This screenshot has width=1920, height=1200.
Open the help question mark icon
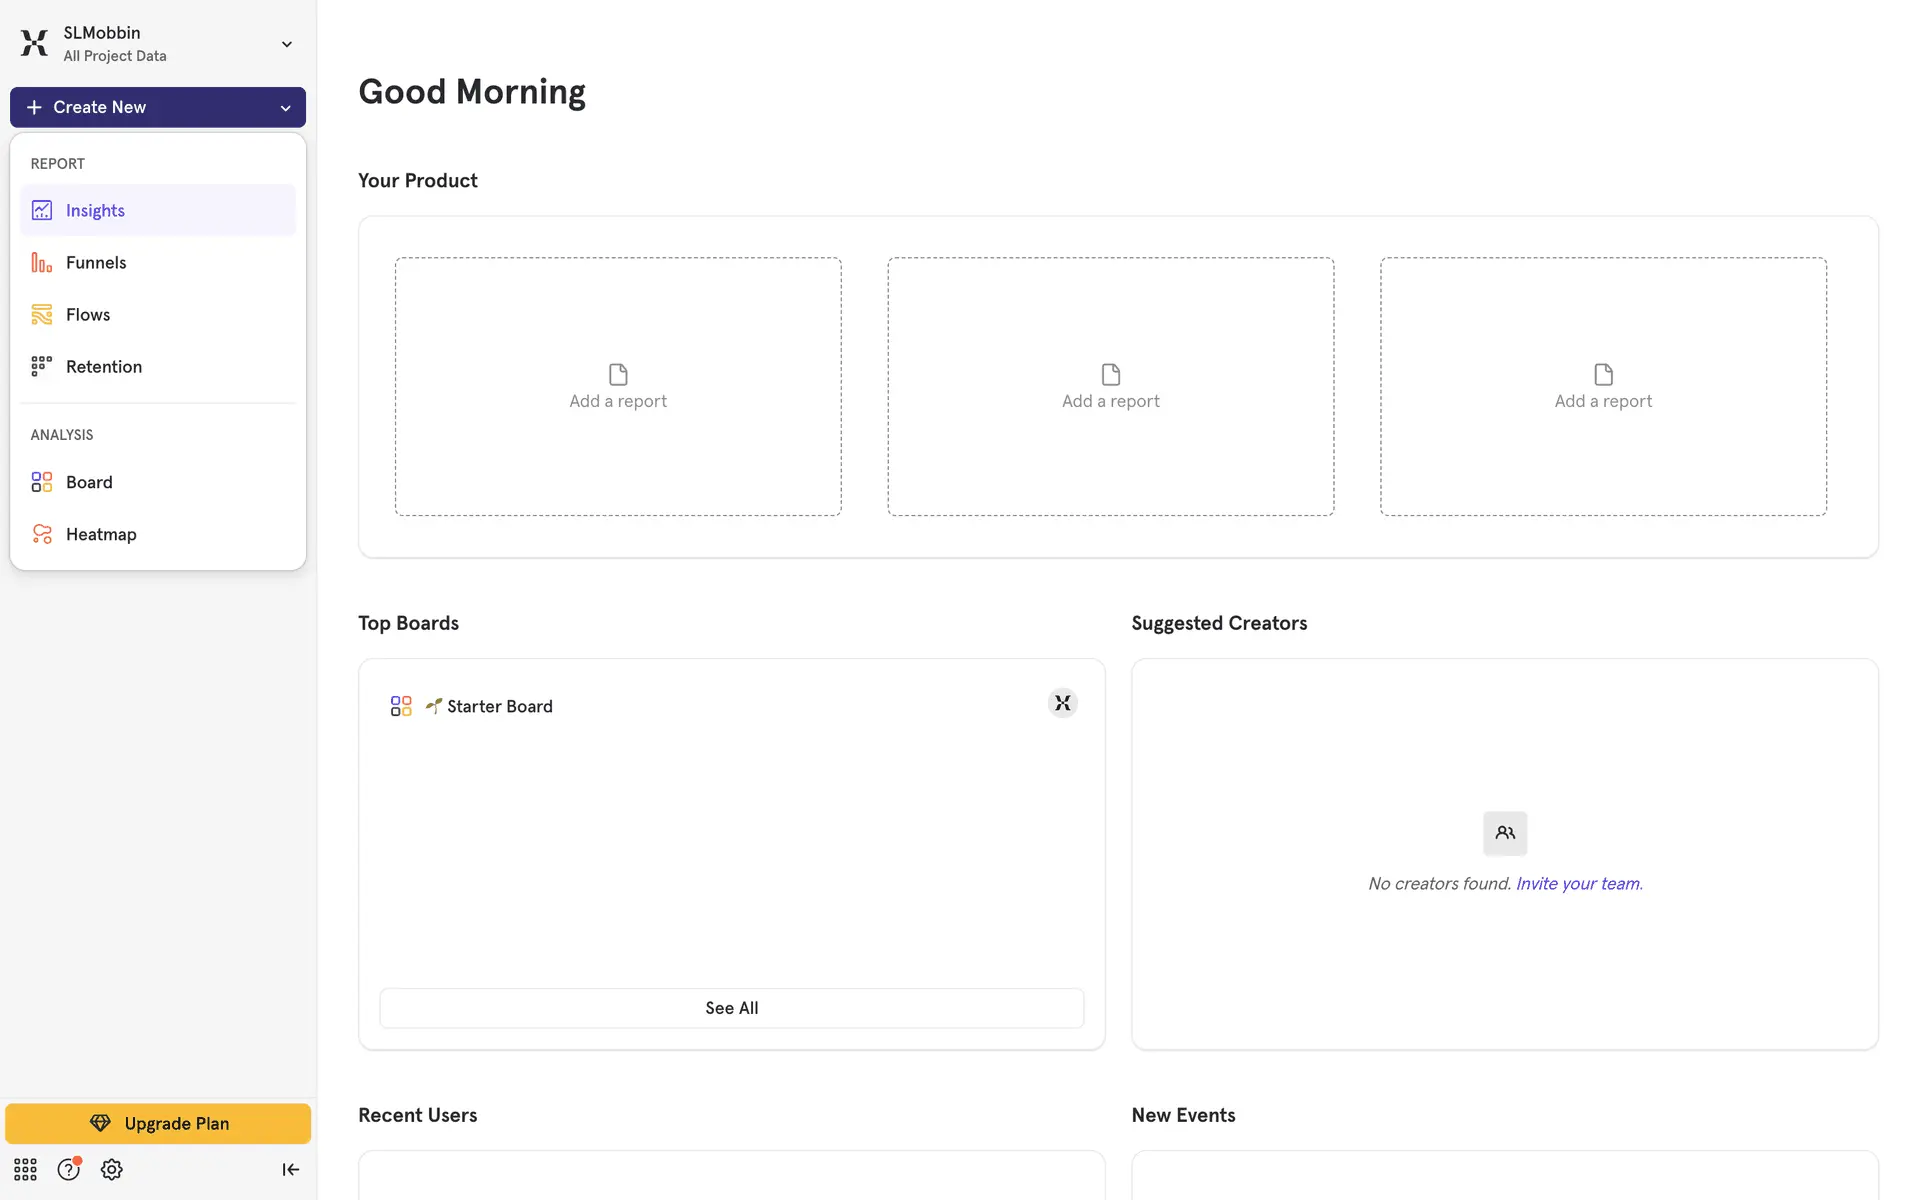[68, 1169]
